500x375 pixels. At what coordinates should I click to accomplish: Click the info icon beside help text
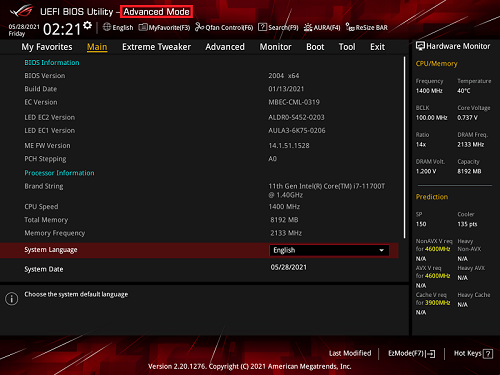[12, 299]
